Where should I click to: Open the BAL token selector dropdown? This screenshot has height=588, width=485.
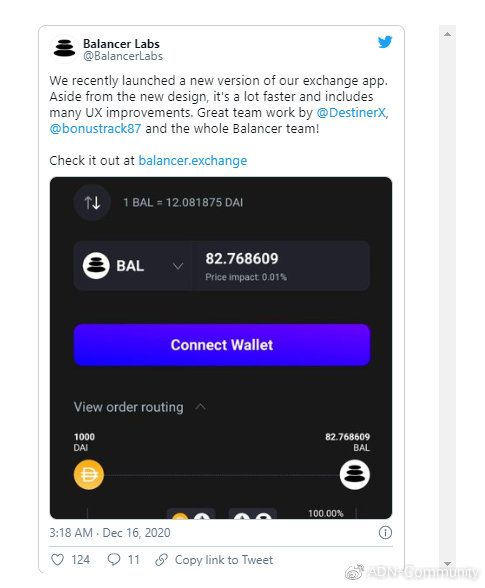click(133, 266)
